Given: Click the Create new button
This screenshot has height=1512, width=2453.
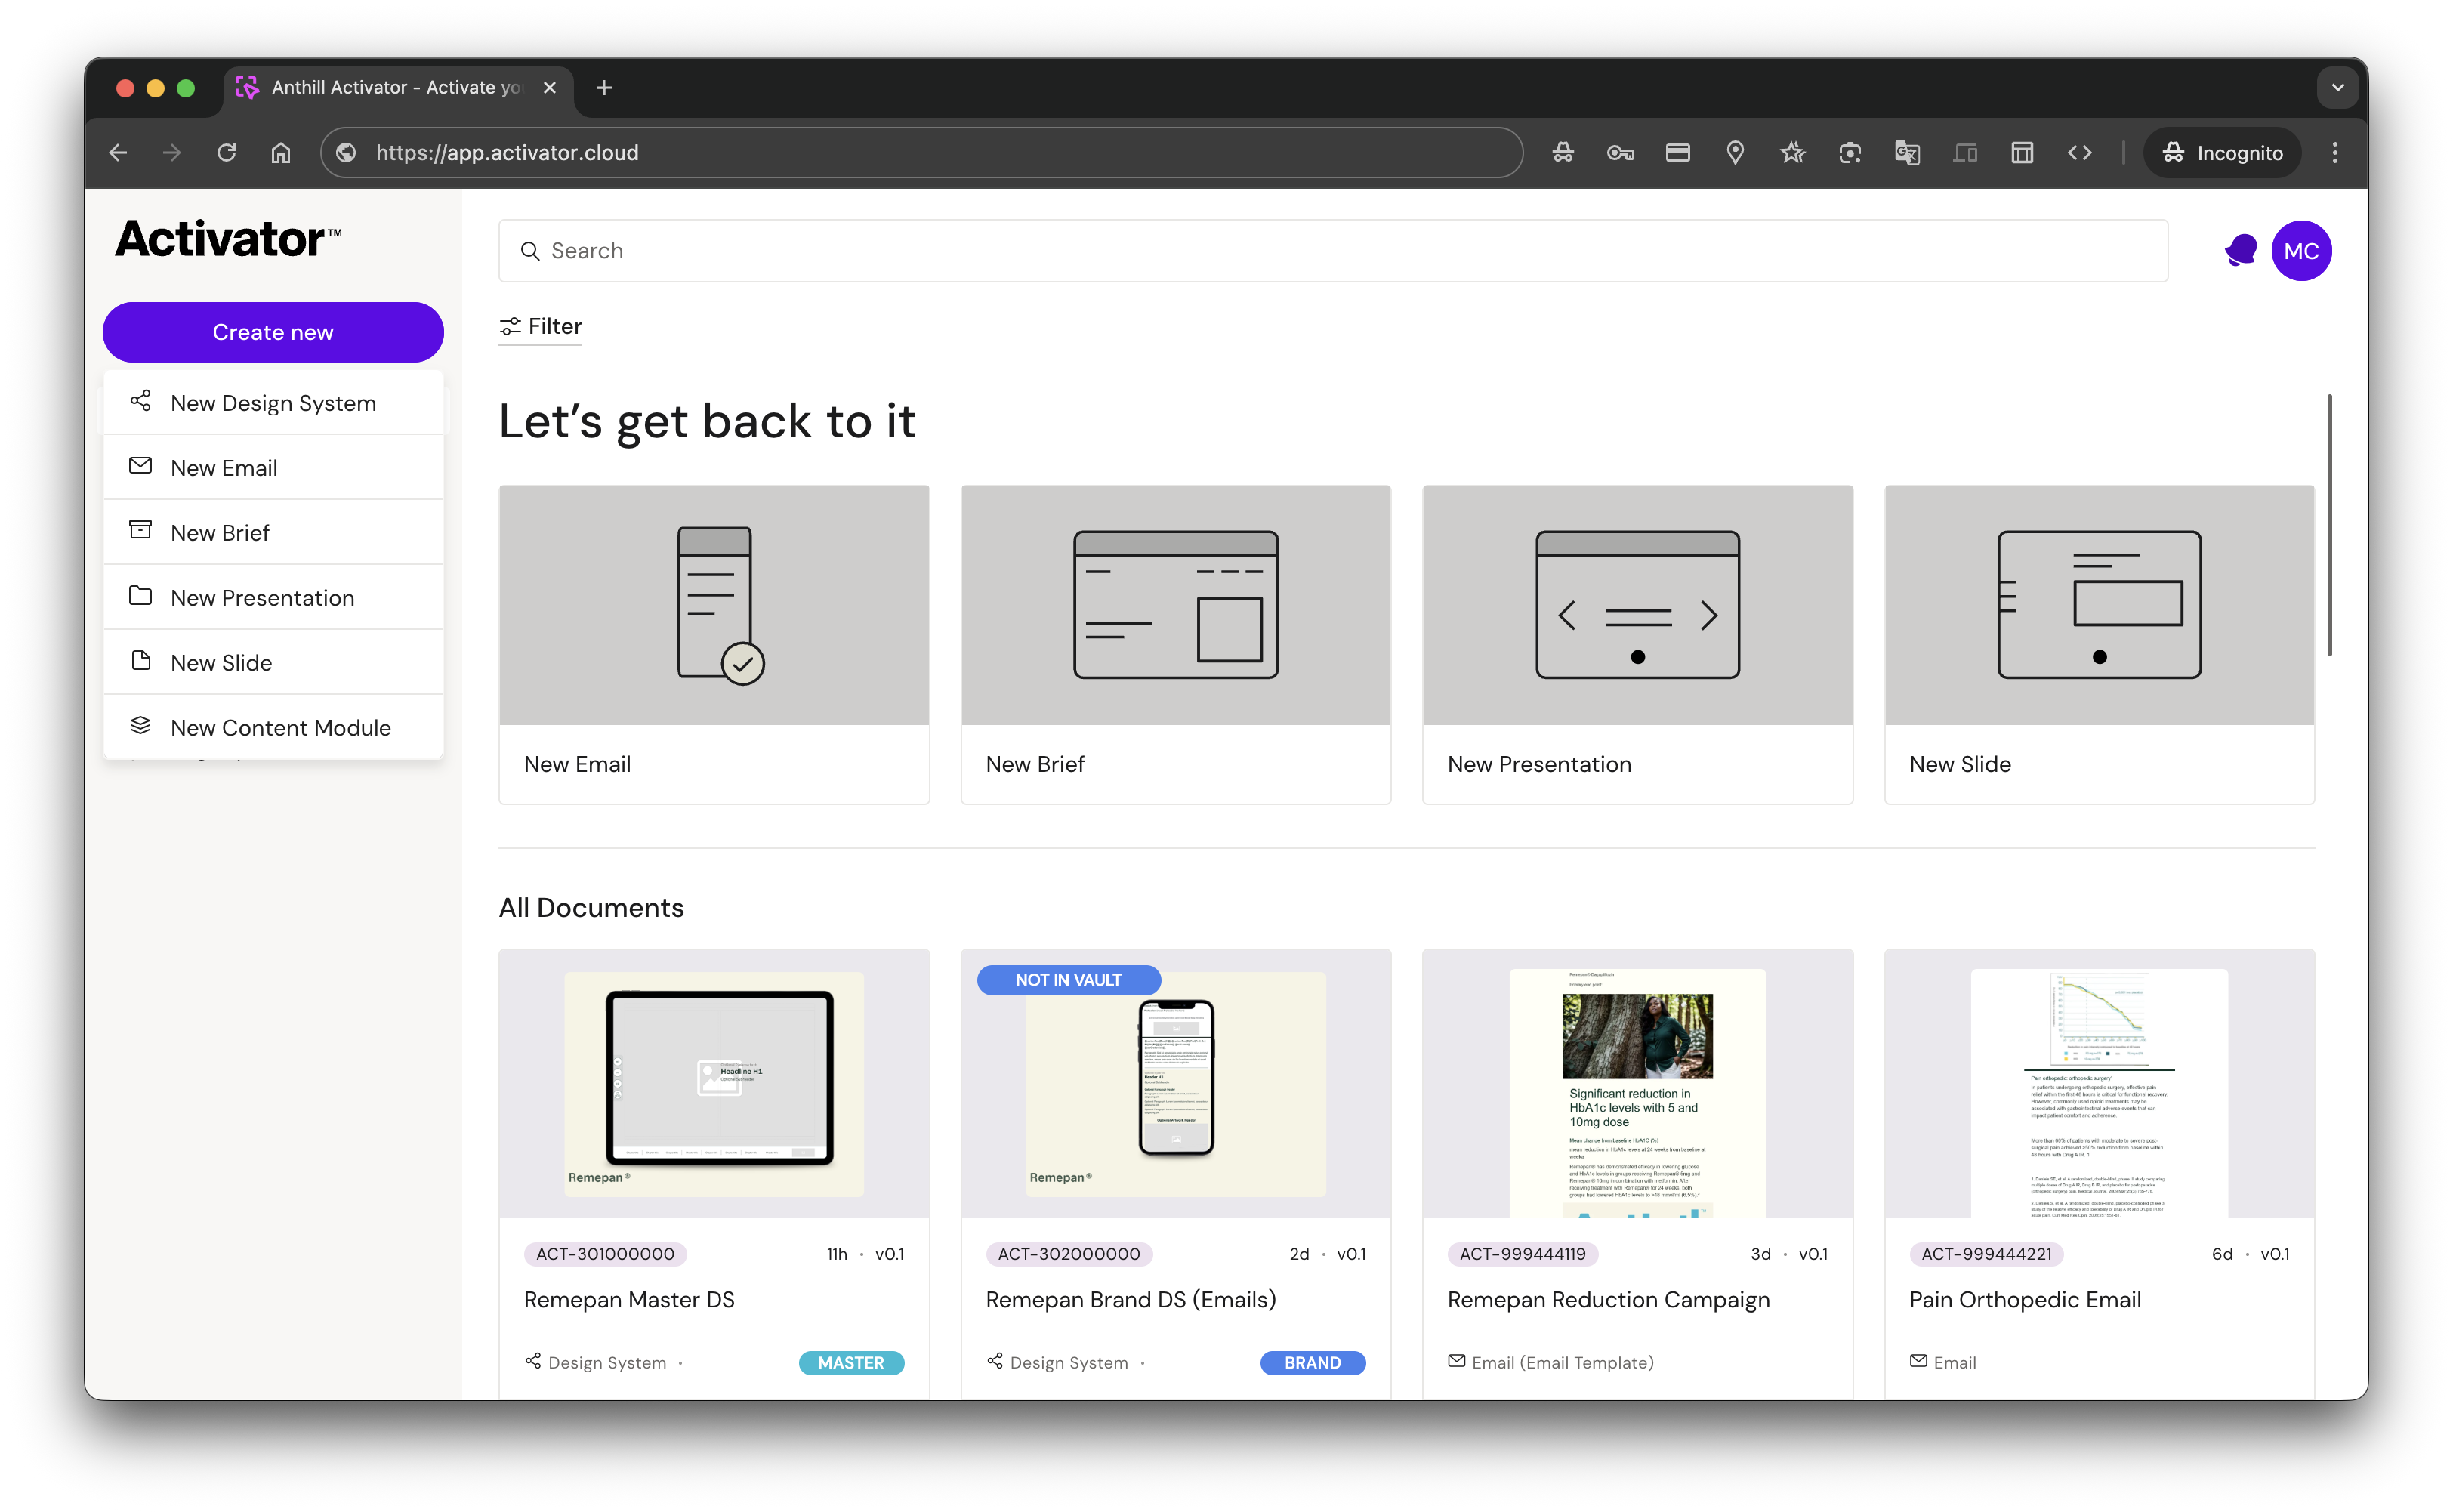Looking at the screenshot, I should 273,332.
